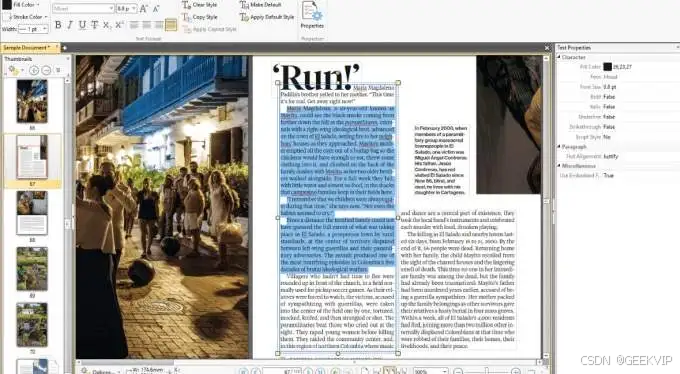Click the Italic False value in properties
The width and height of the screenshot is (680, 374).
click(x=609, y=107)
